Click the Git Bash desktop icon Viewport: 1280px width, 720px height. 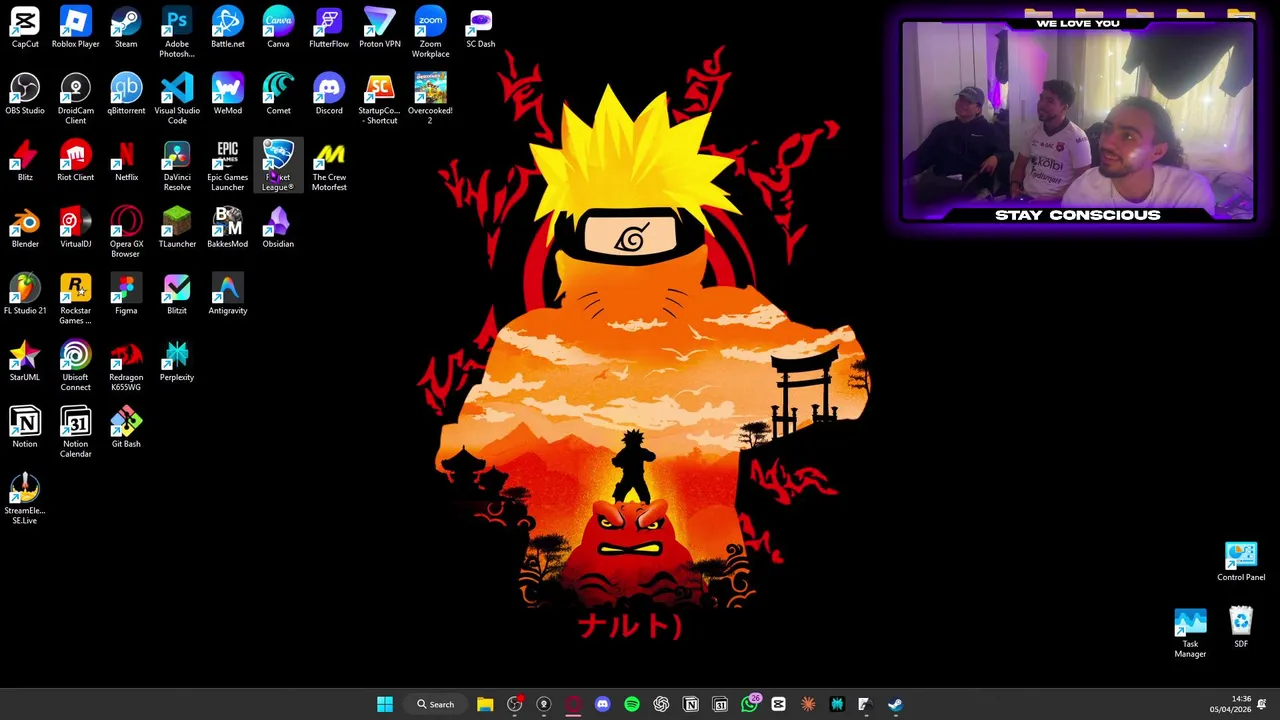click(126, 428)
